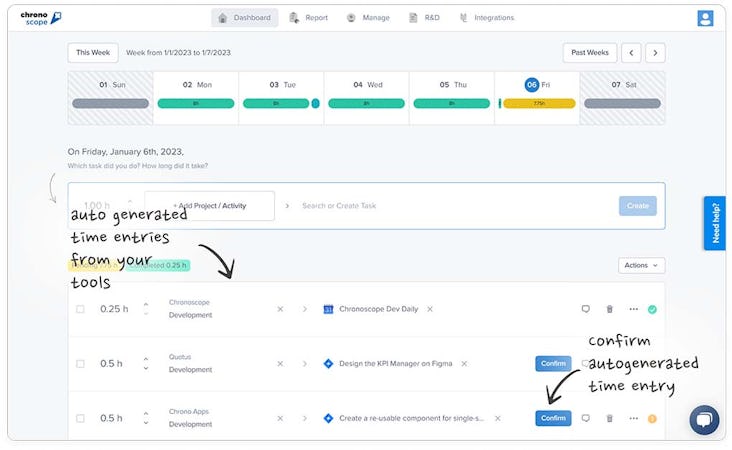Click Search or Create Task field
The image size is (732, 450).
pyautogui.click(x=339, y=206)
